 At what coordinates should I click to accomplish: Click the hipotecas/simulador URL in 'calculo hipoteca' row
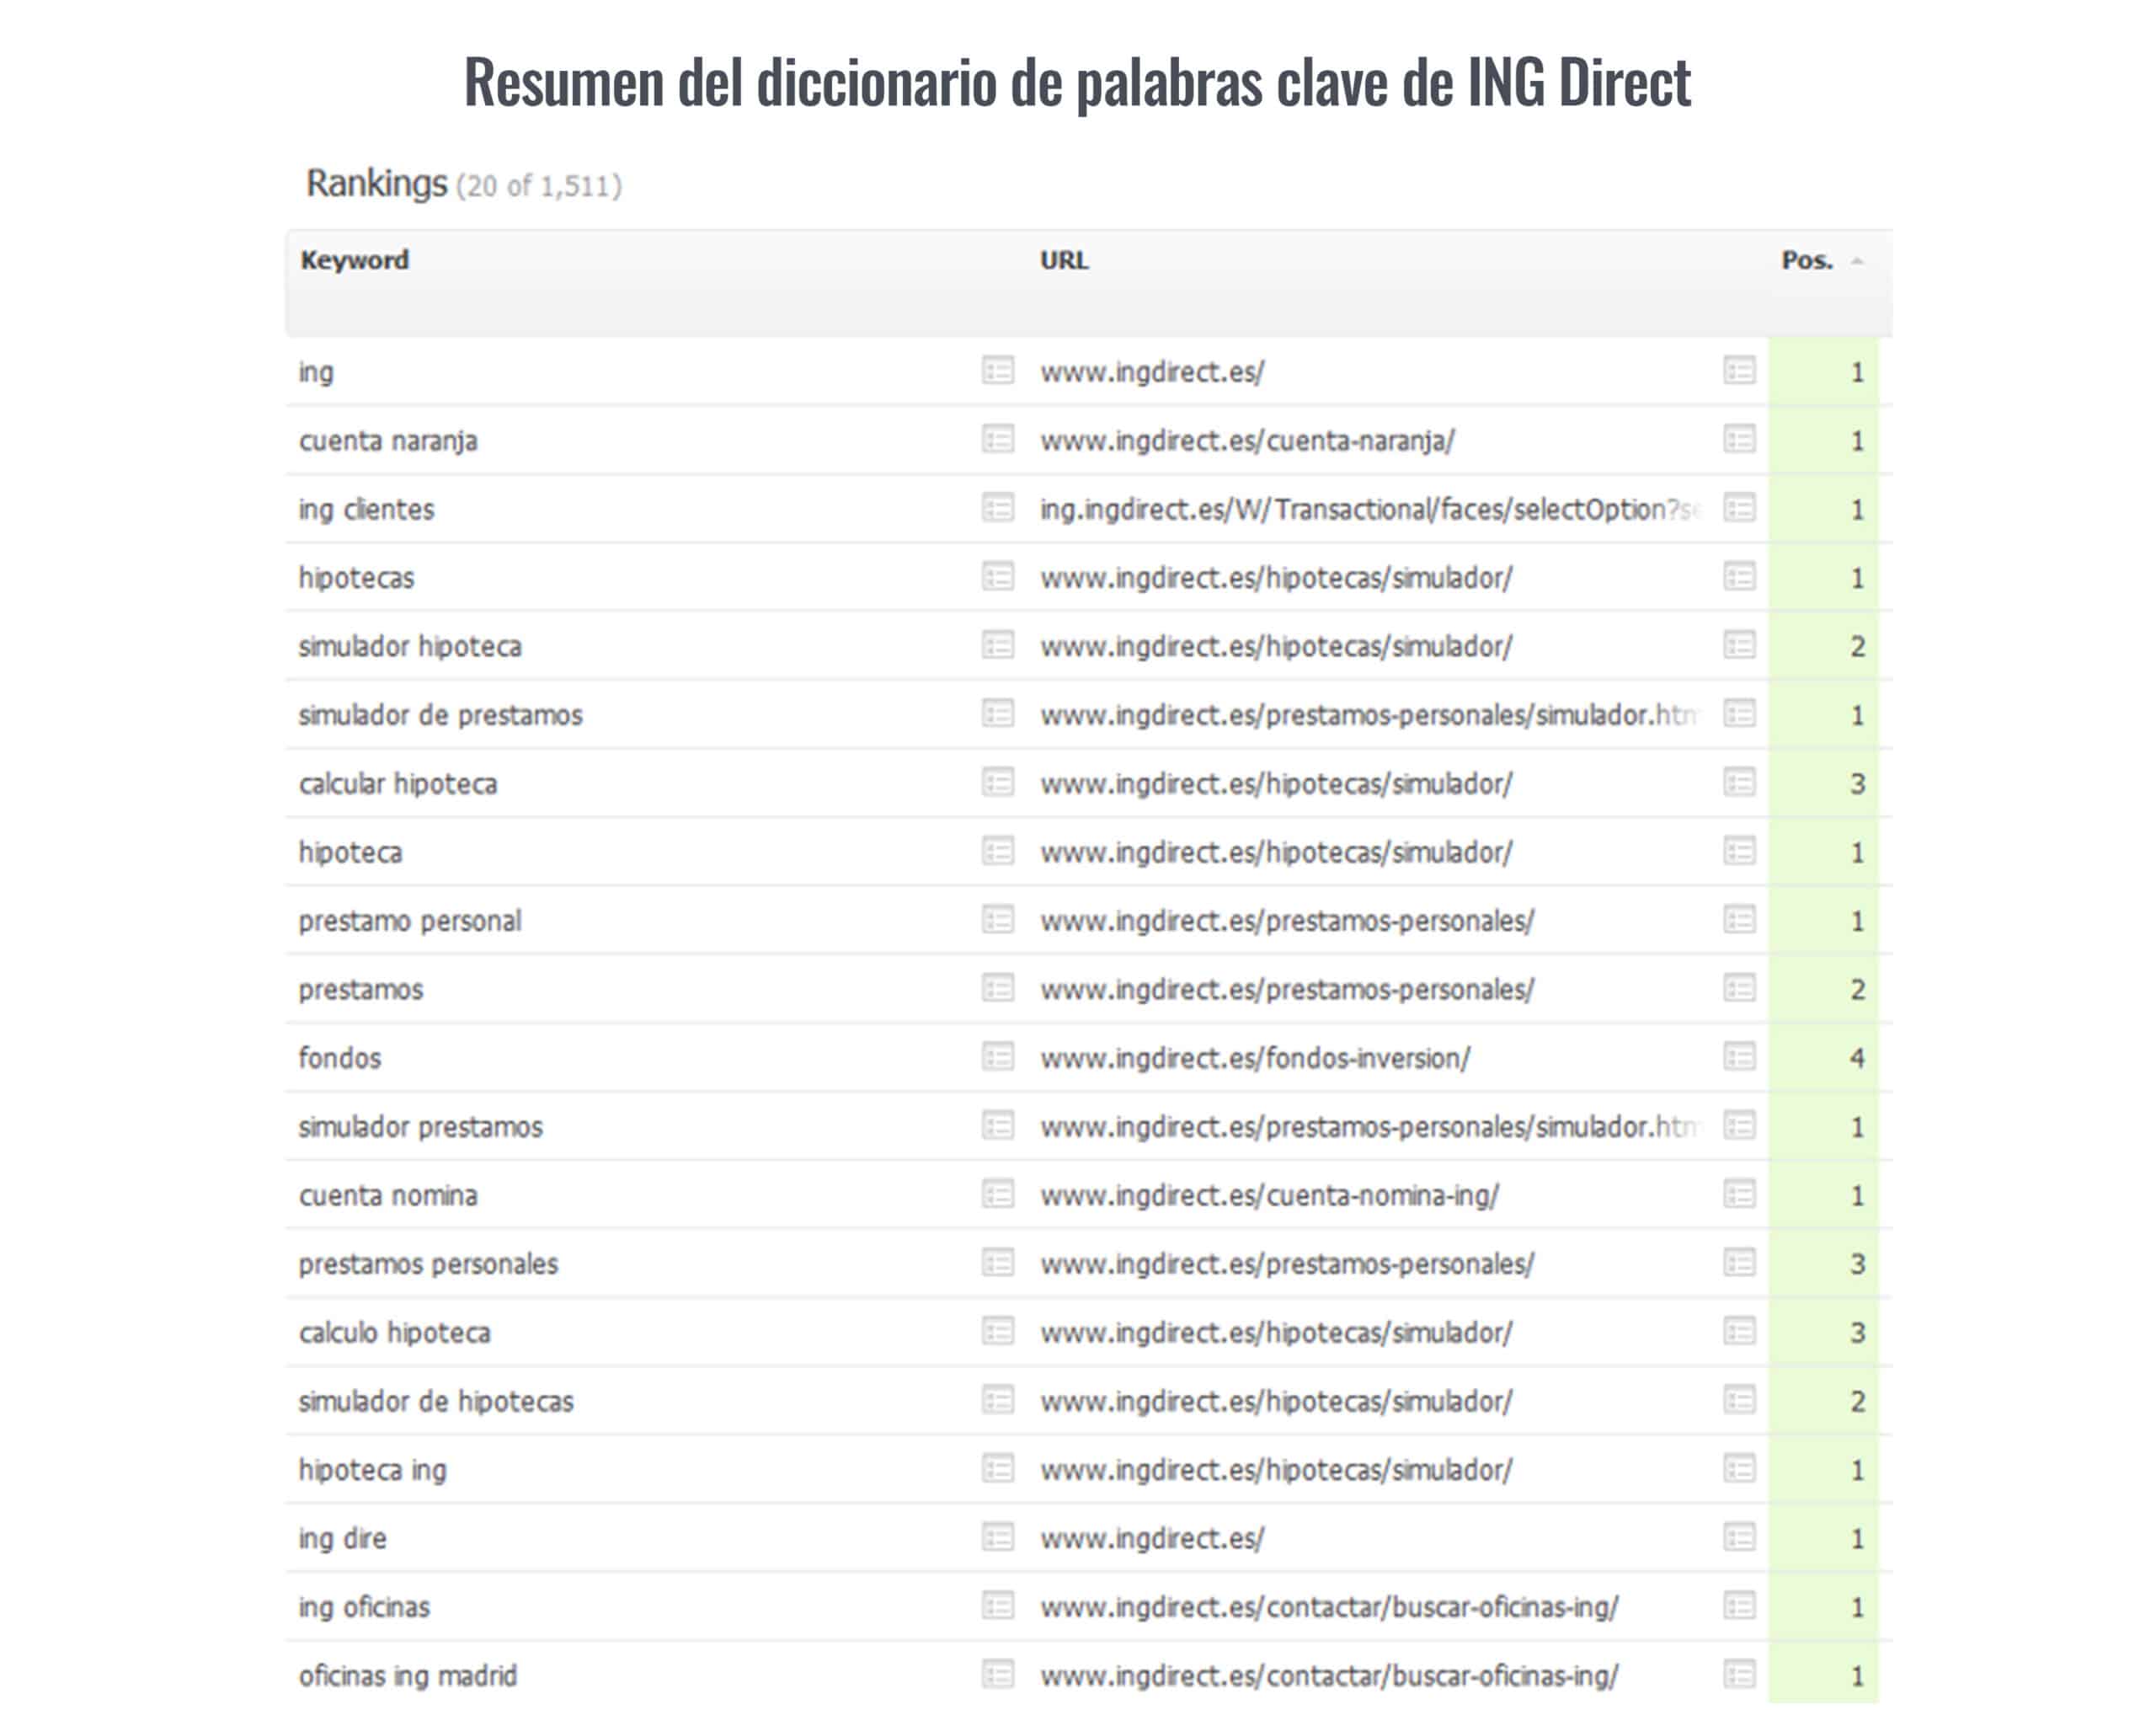[x=1276, y=1332]
